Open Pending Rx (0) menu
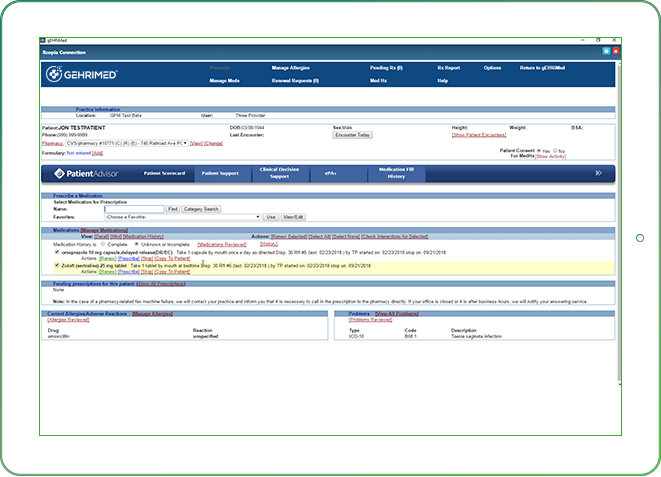Image resolution: width=661 pixels, height=477 pixels. (x=386, y=68)
